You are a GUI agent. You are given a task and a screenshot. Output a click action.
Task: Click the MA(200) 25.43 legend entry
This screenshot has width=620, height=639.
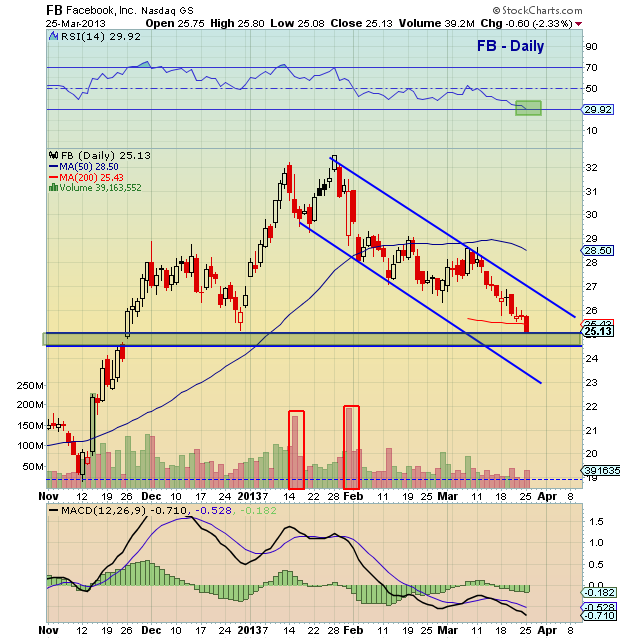pyautogui.click(x=86, y=177)
